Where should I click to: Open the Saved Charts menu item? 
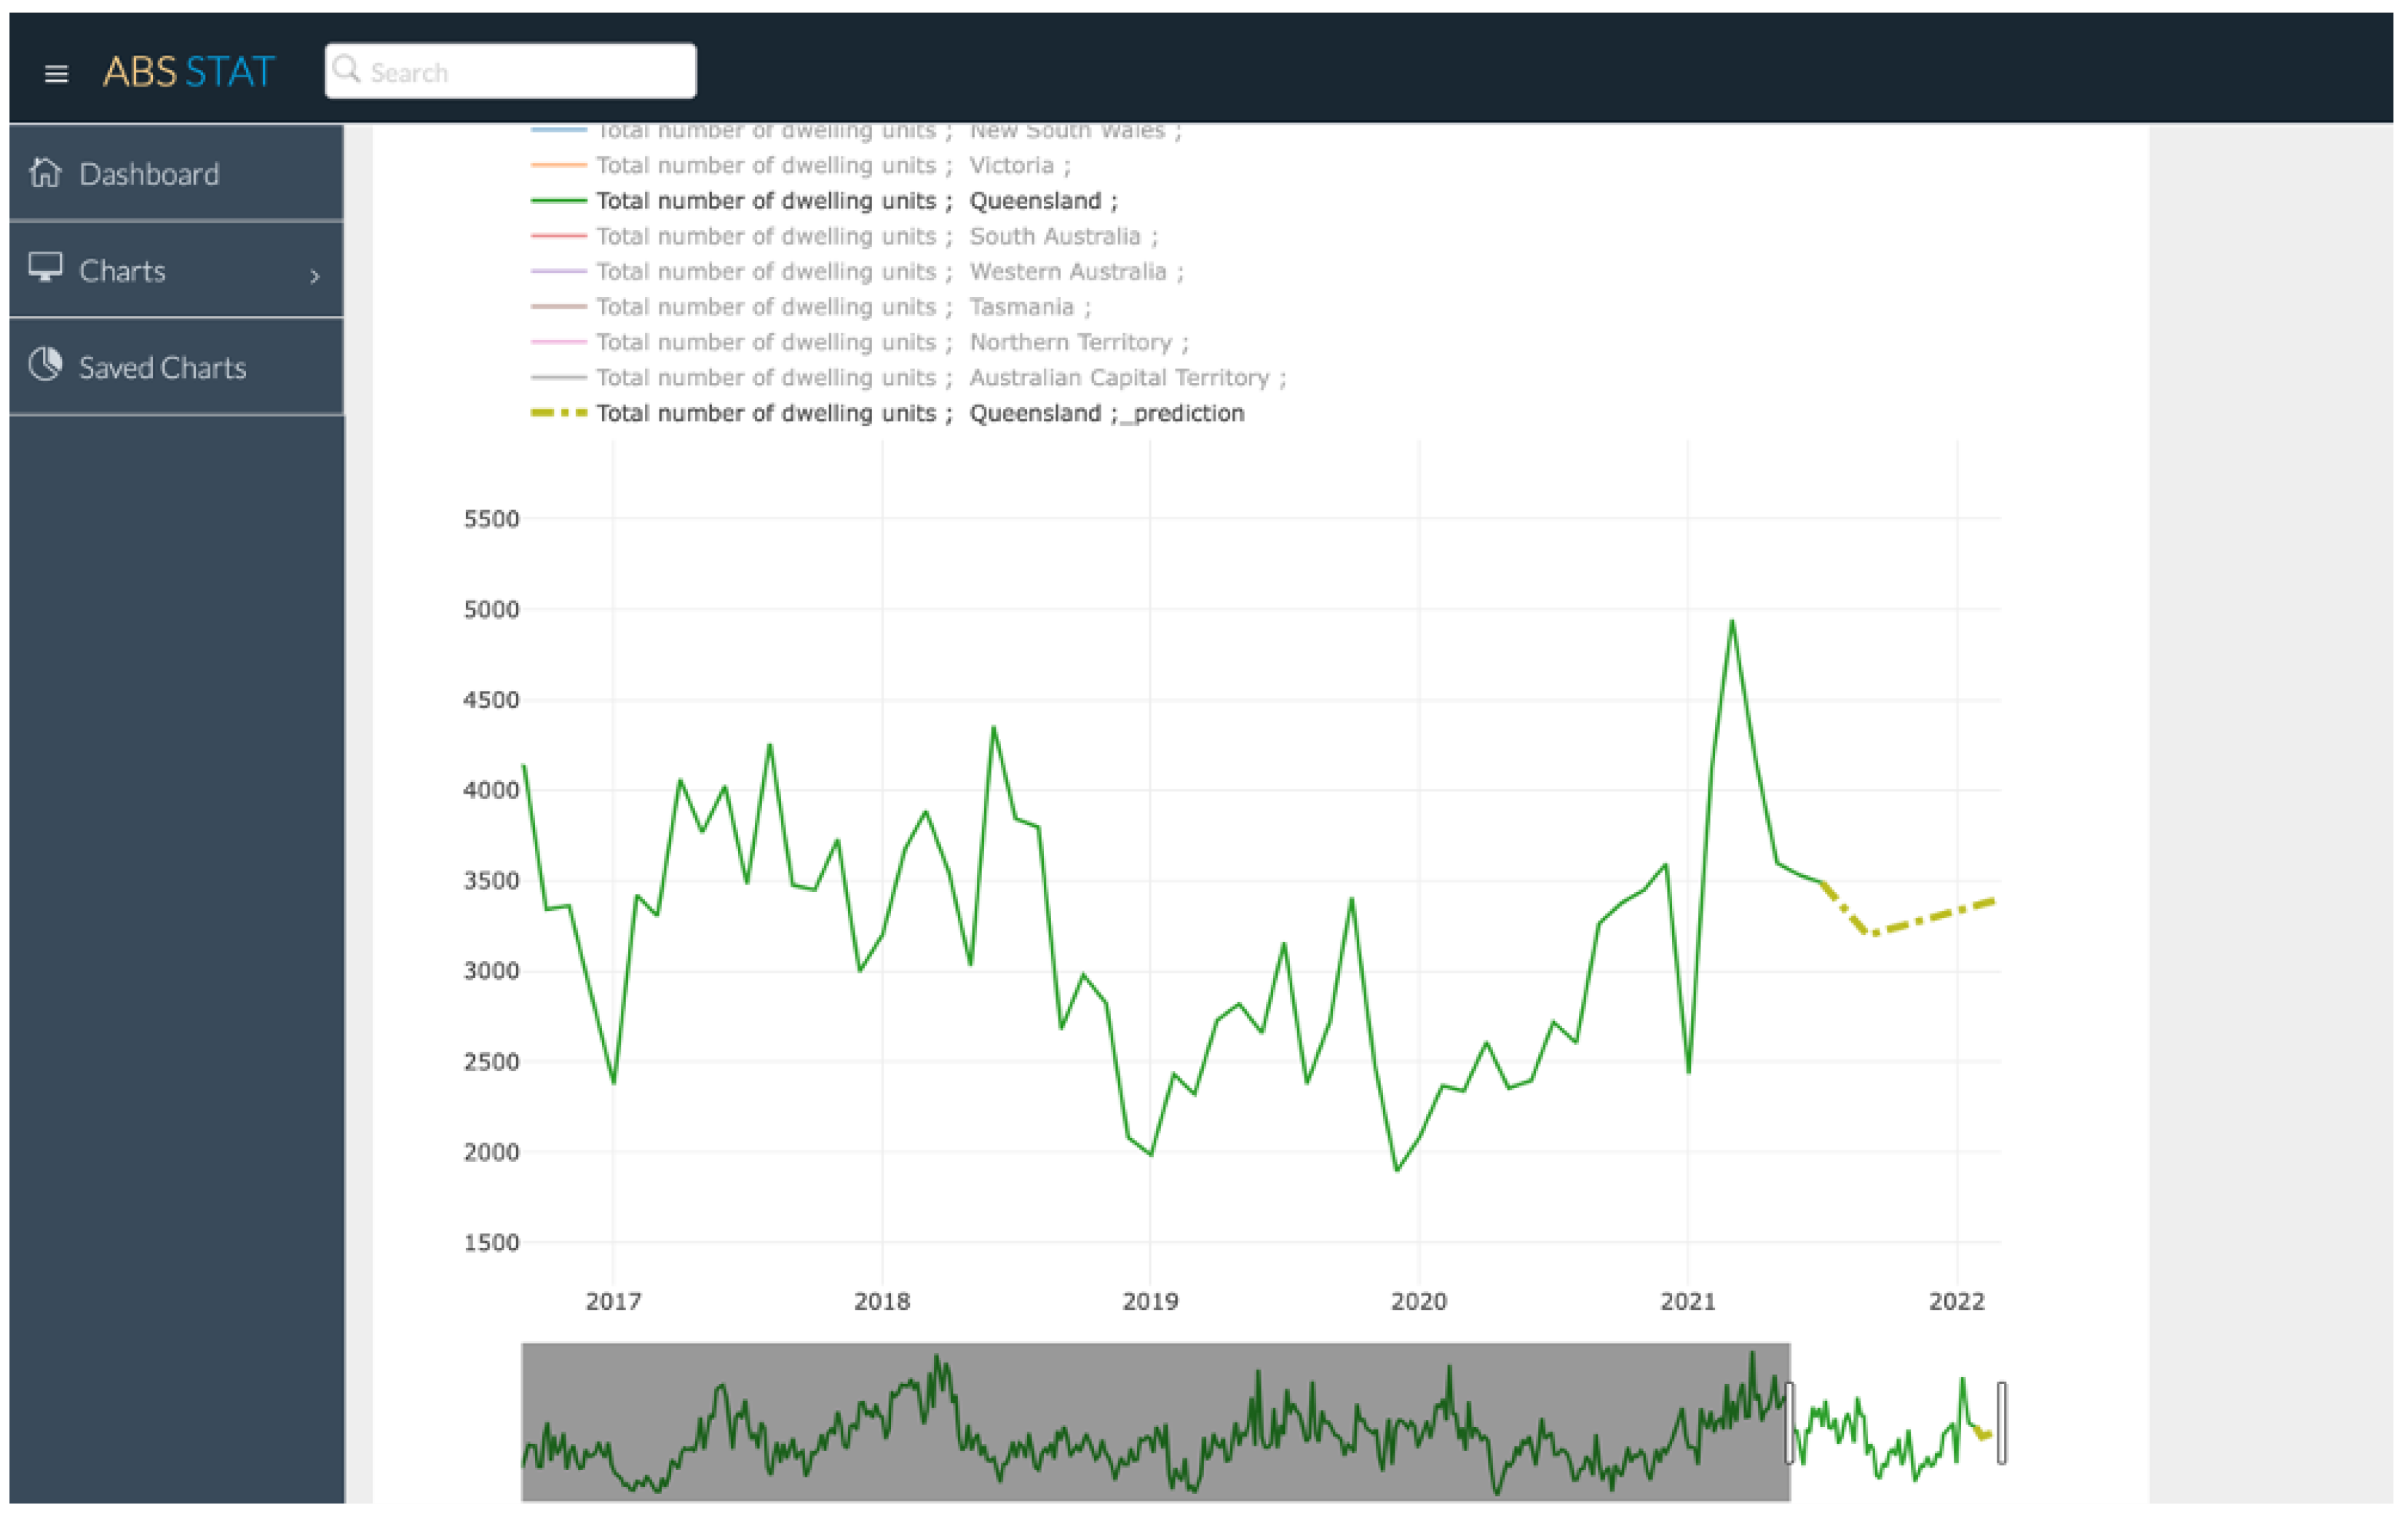coord(162,368)
